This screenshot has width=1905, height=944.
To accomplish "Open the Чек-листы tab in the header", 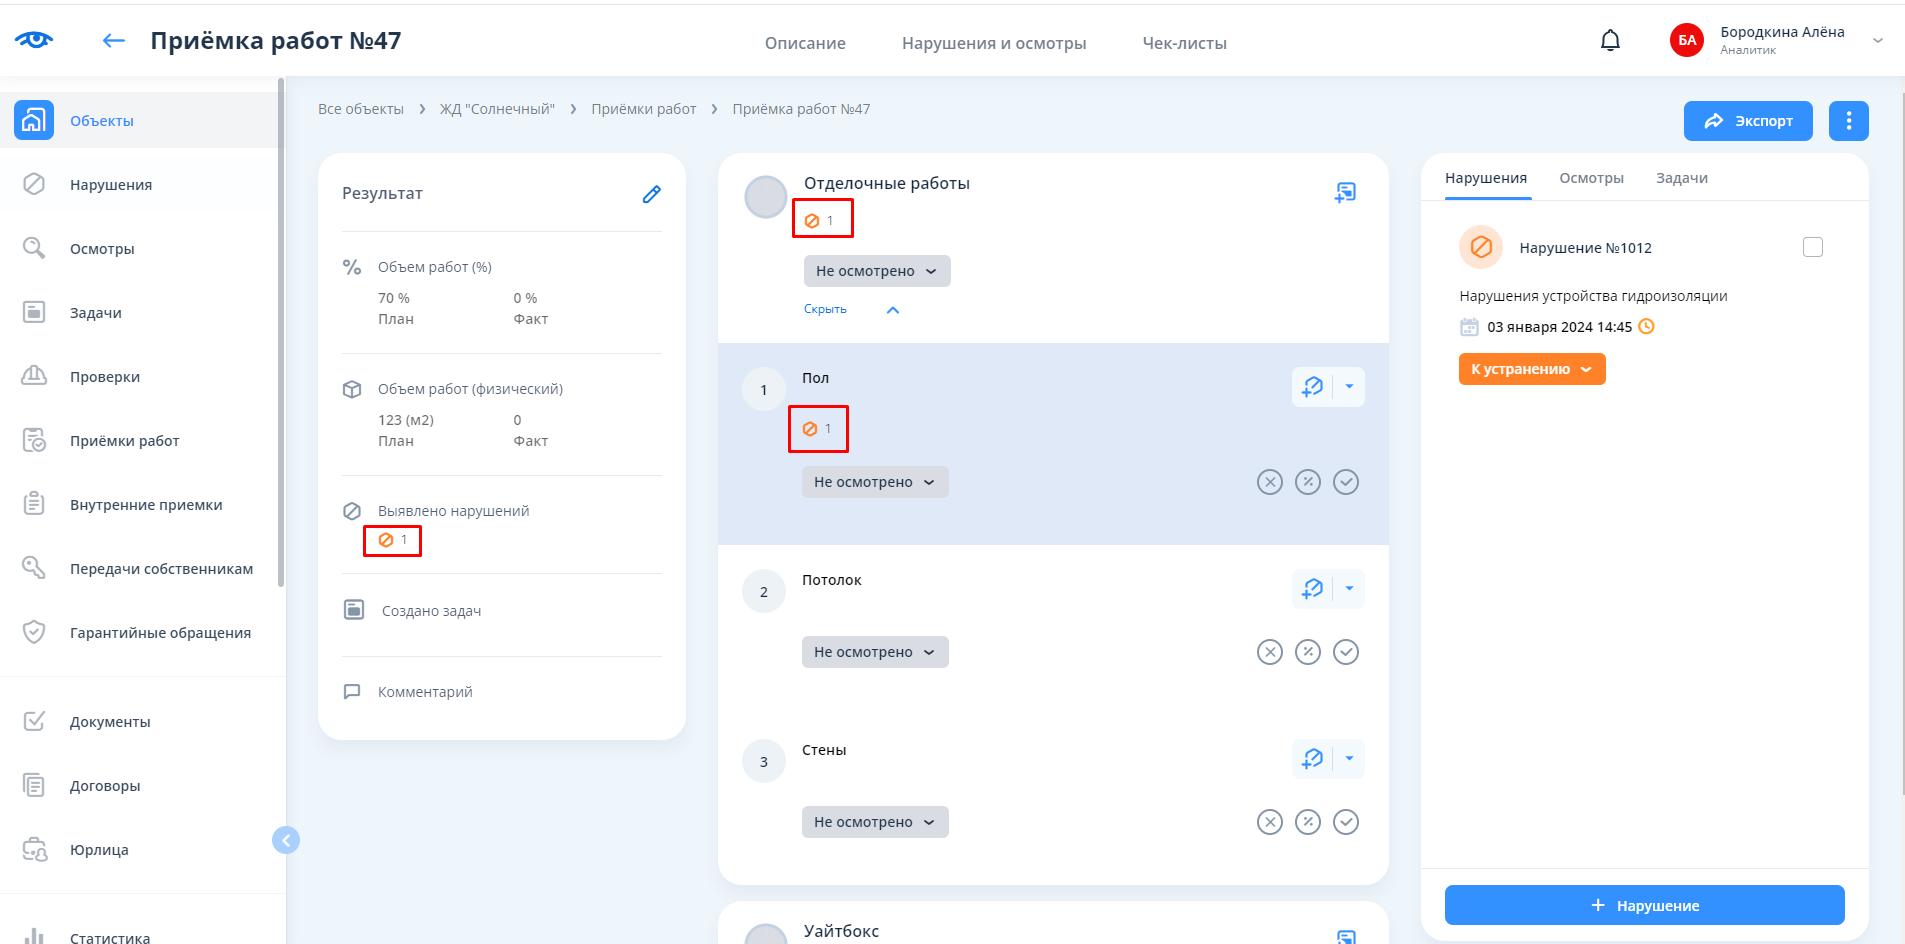I will [x=1184, y=43].
